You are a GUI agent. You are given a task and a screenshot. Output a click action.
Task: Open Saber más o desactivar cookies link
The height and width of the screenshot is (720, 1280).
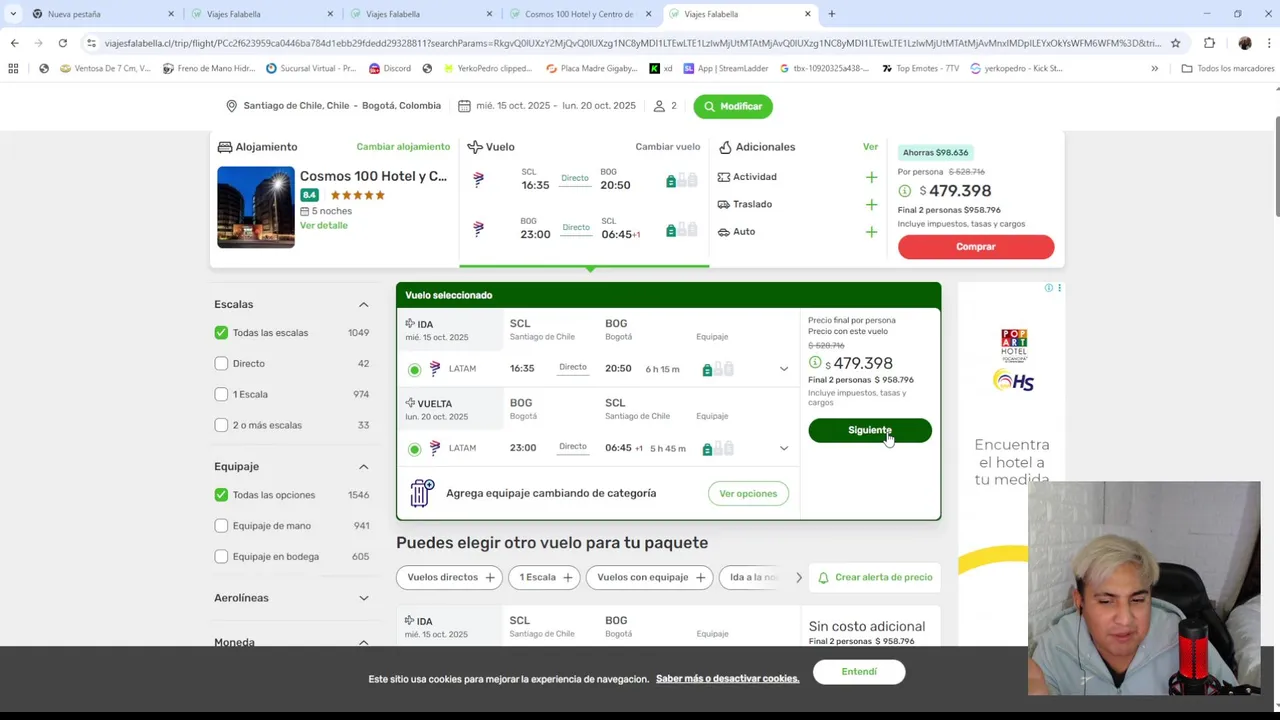point(728,679)
